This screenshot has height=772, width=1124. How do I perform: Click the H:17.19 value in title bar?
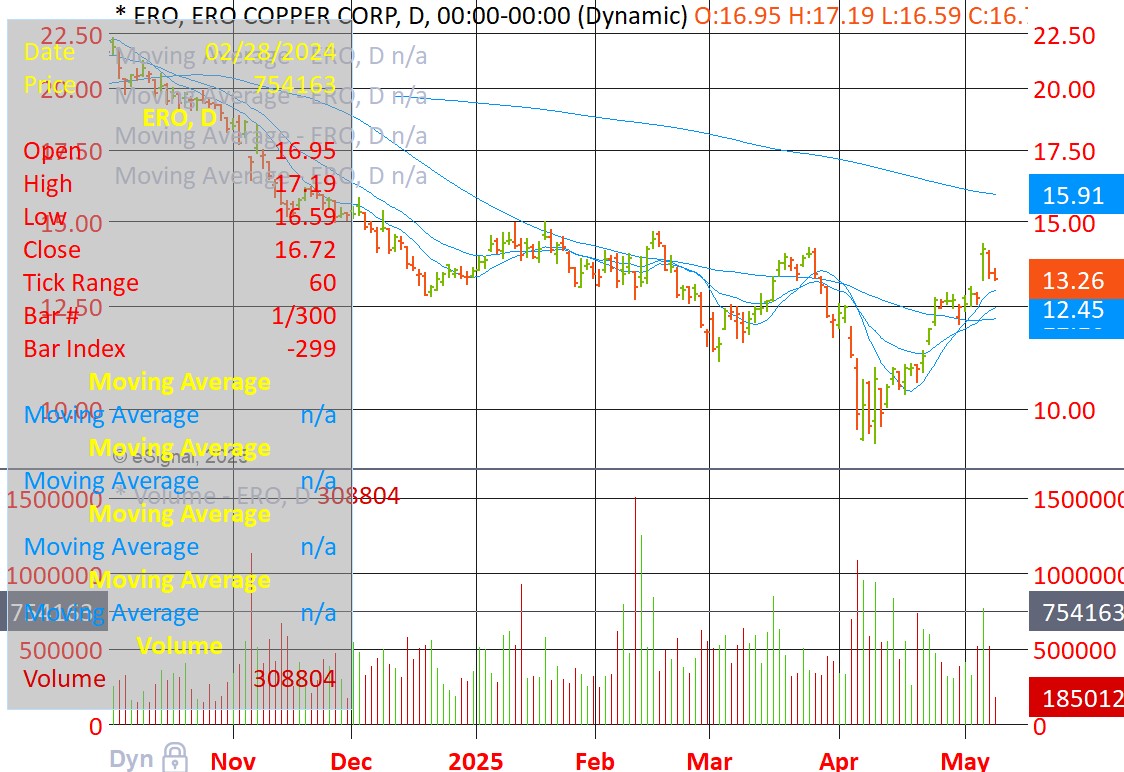[x=831, y=15]
